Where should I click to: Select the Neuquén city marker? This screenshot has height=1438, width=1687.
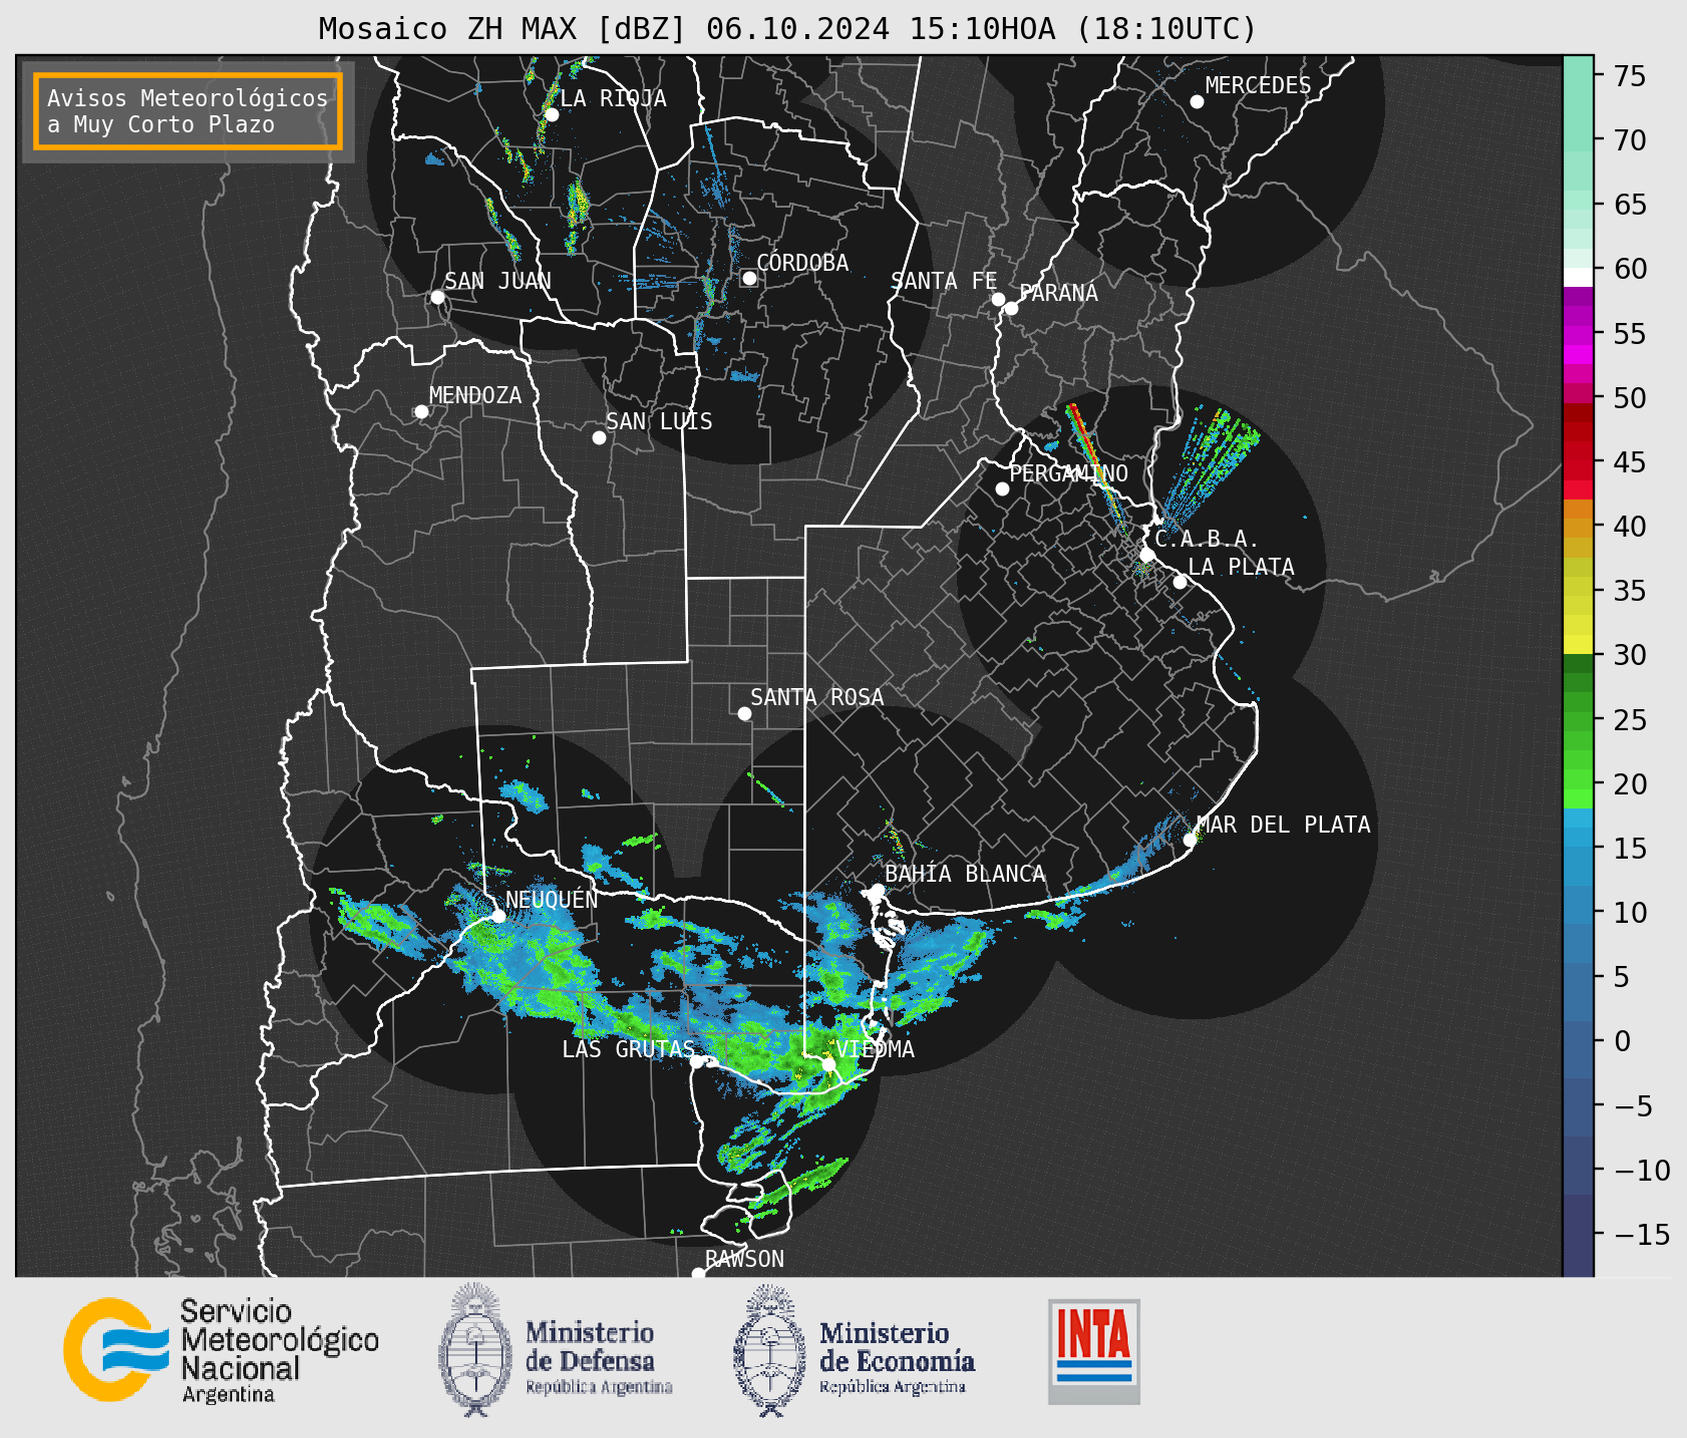(x=498, y=916)
